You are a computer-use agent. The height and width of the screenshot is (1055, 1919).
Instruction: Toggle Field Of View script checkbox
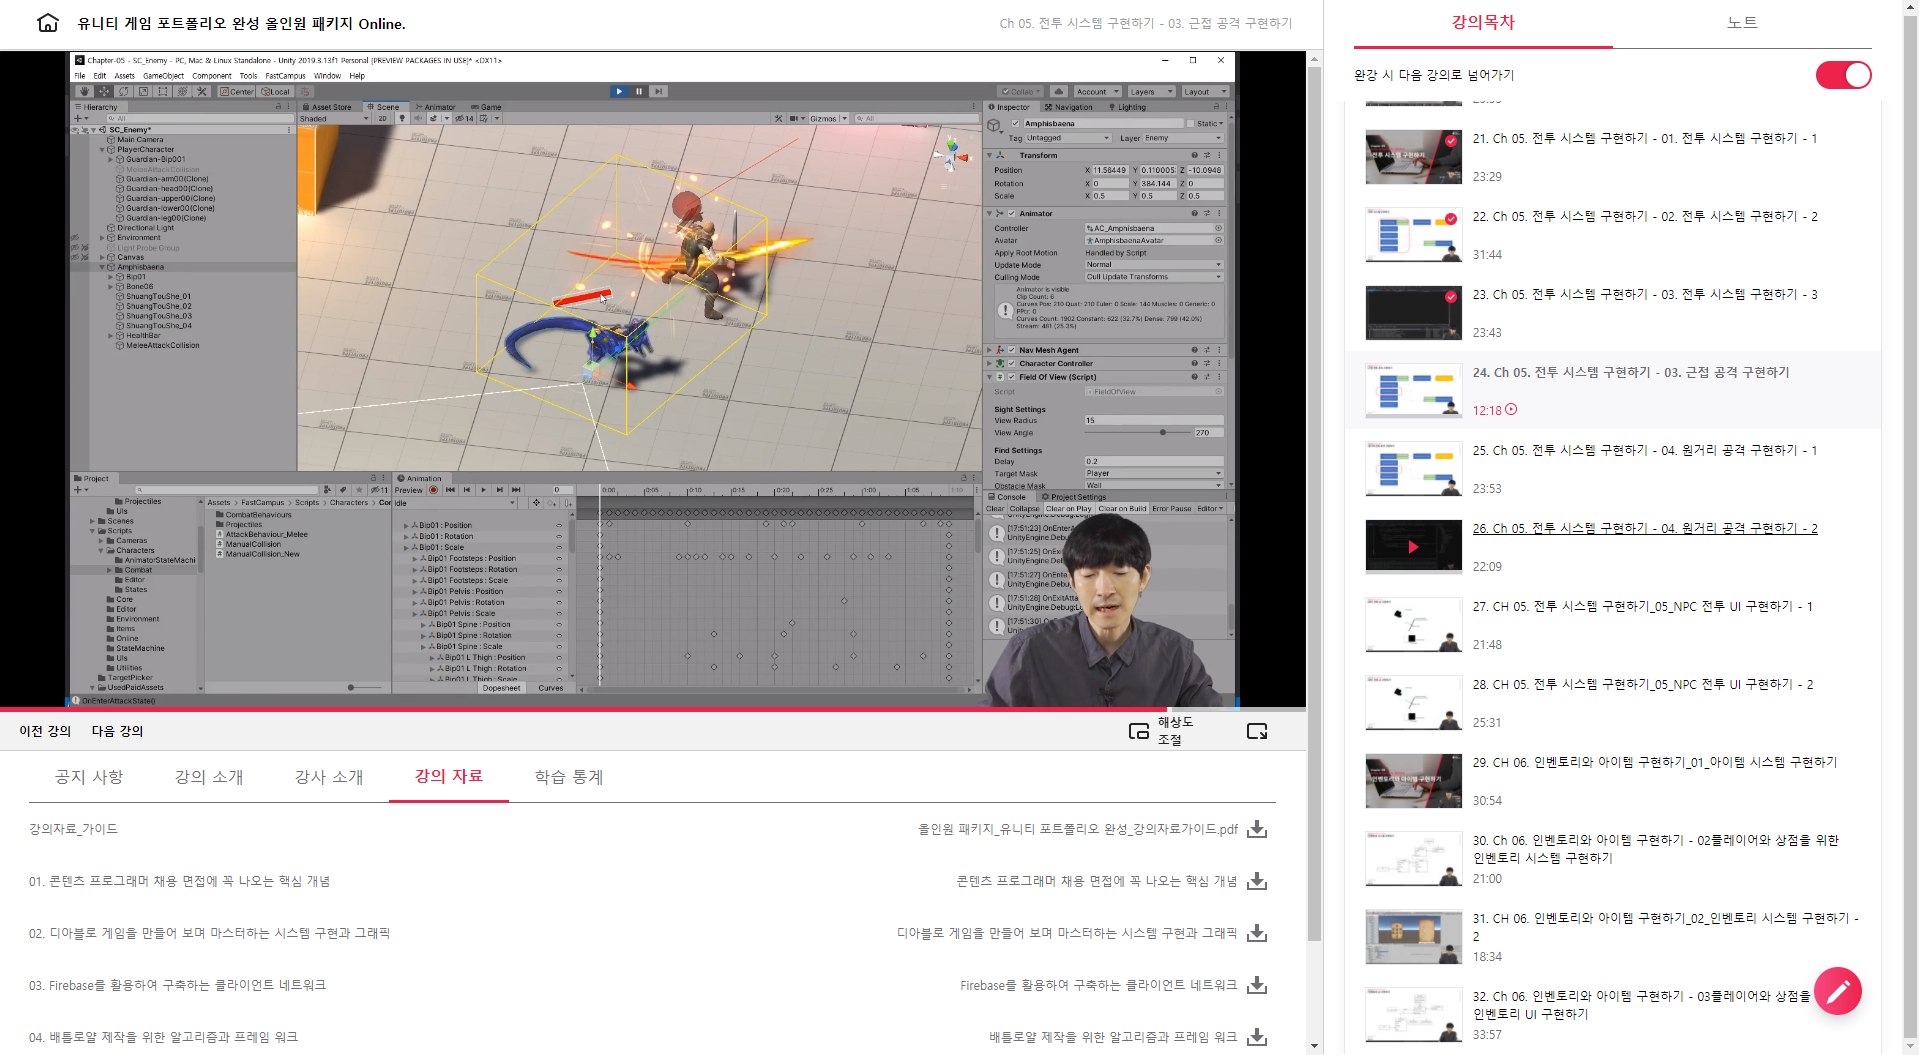1011,377
